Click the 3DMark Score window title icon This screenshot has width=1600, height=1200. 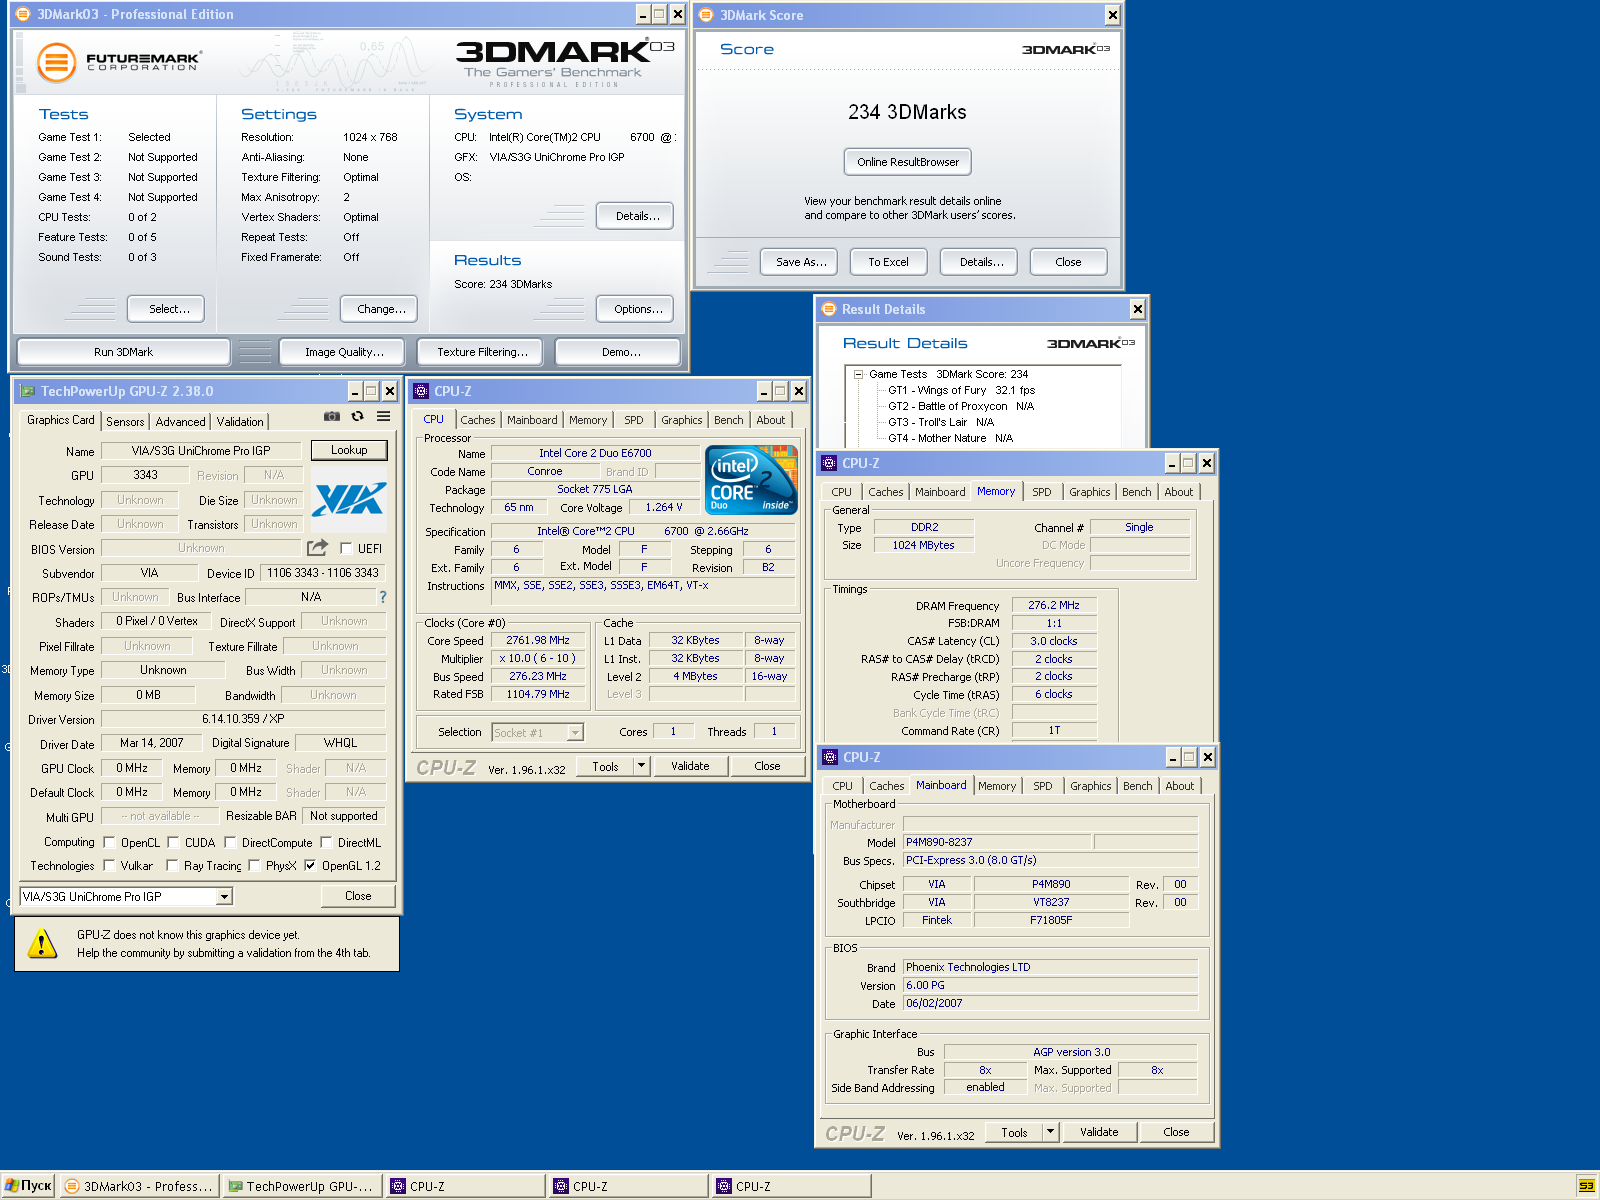pos(706,15)
